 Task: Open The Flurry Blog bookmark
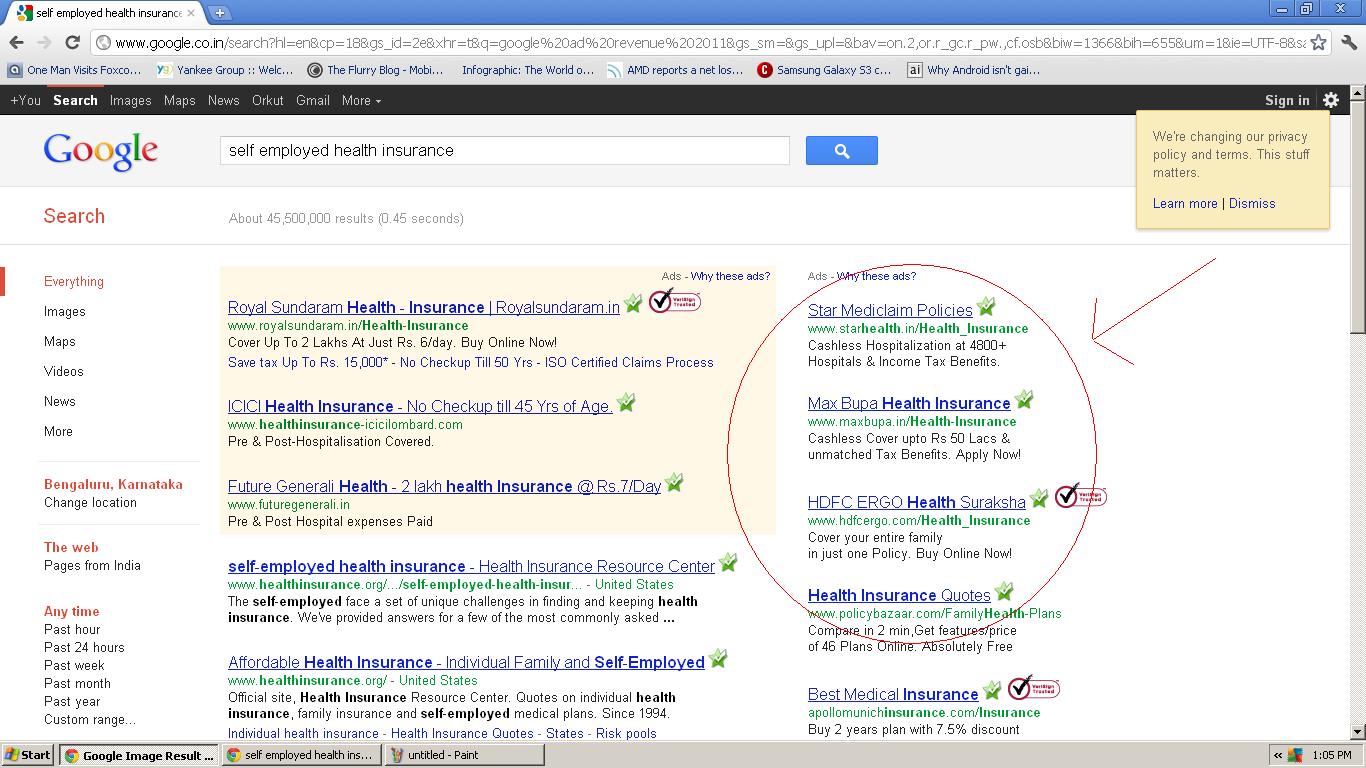[x=375, y=70]
